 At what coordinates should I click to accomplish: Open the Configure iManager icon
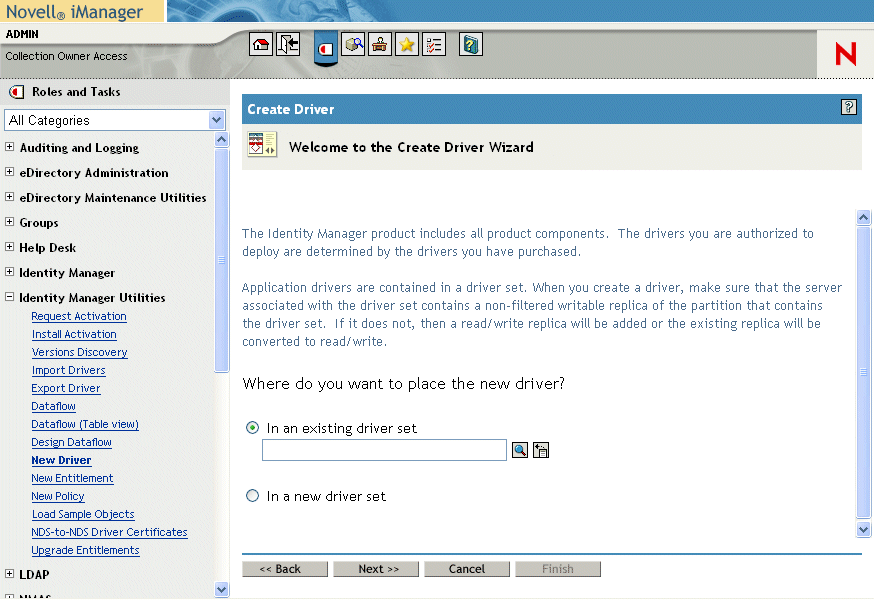380,44
